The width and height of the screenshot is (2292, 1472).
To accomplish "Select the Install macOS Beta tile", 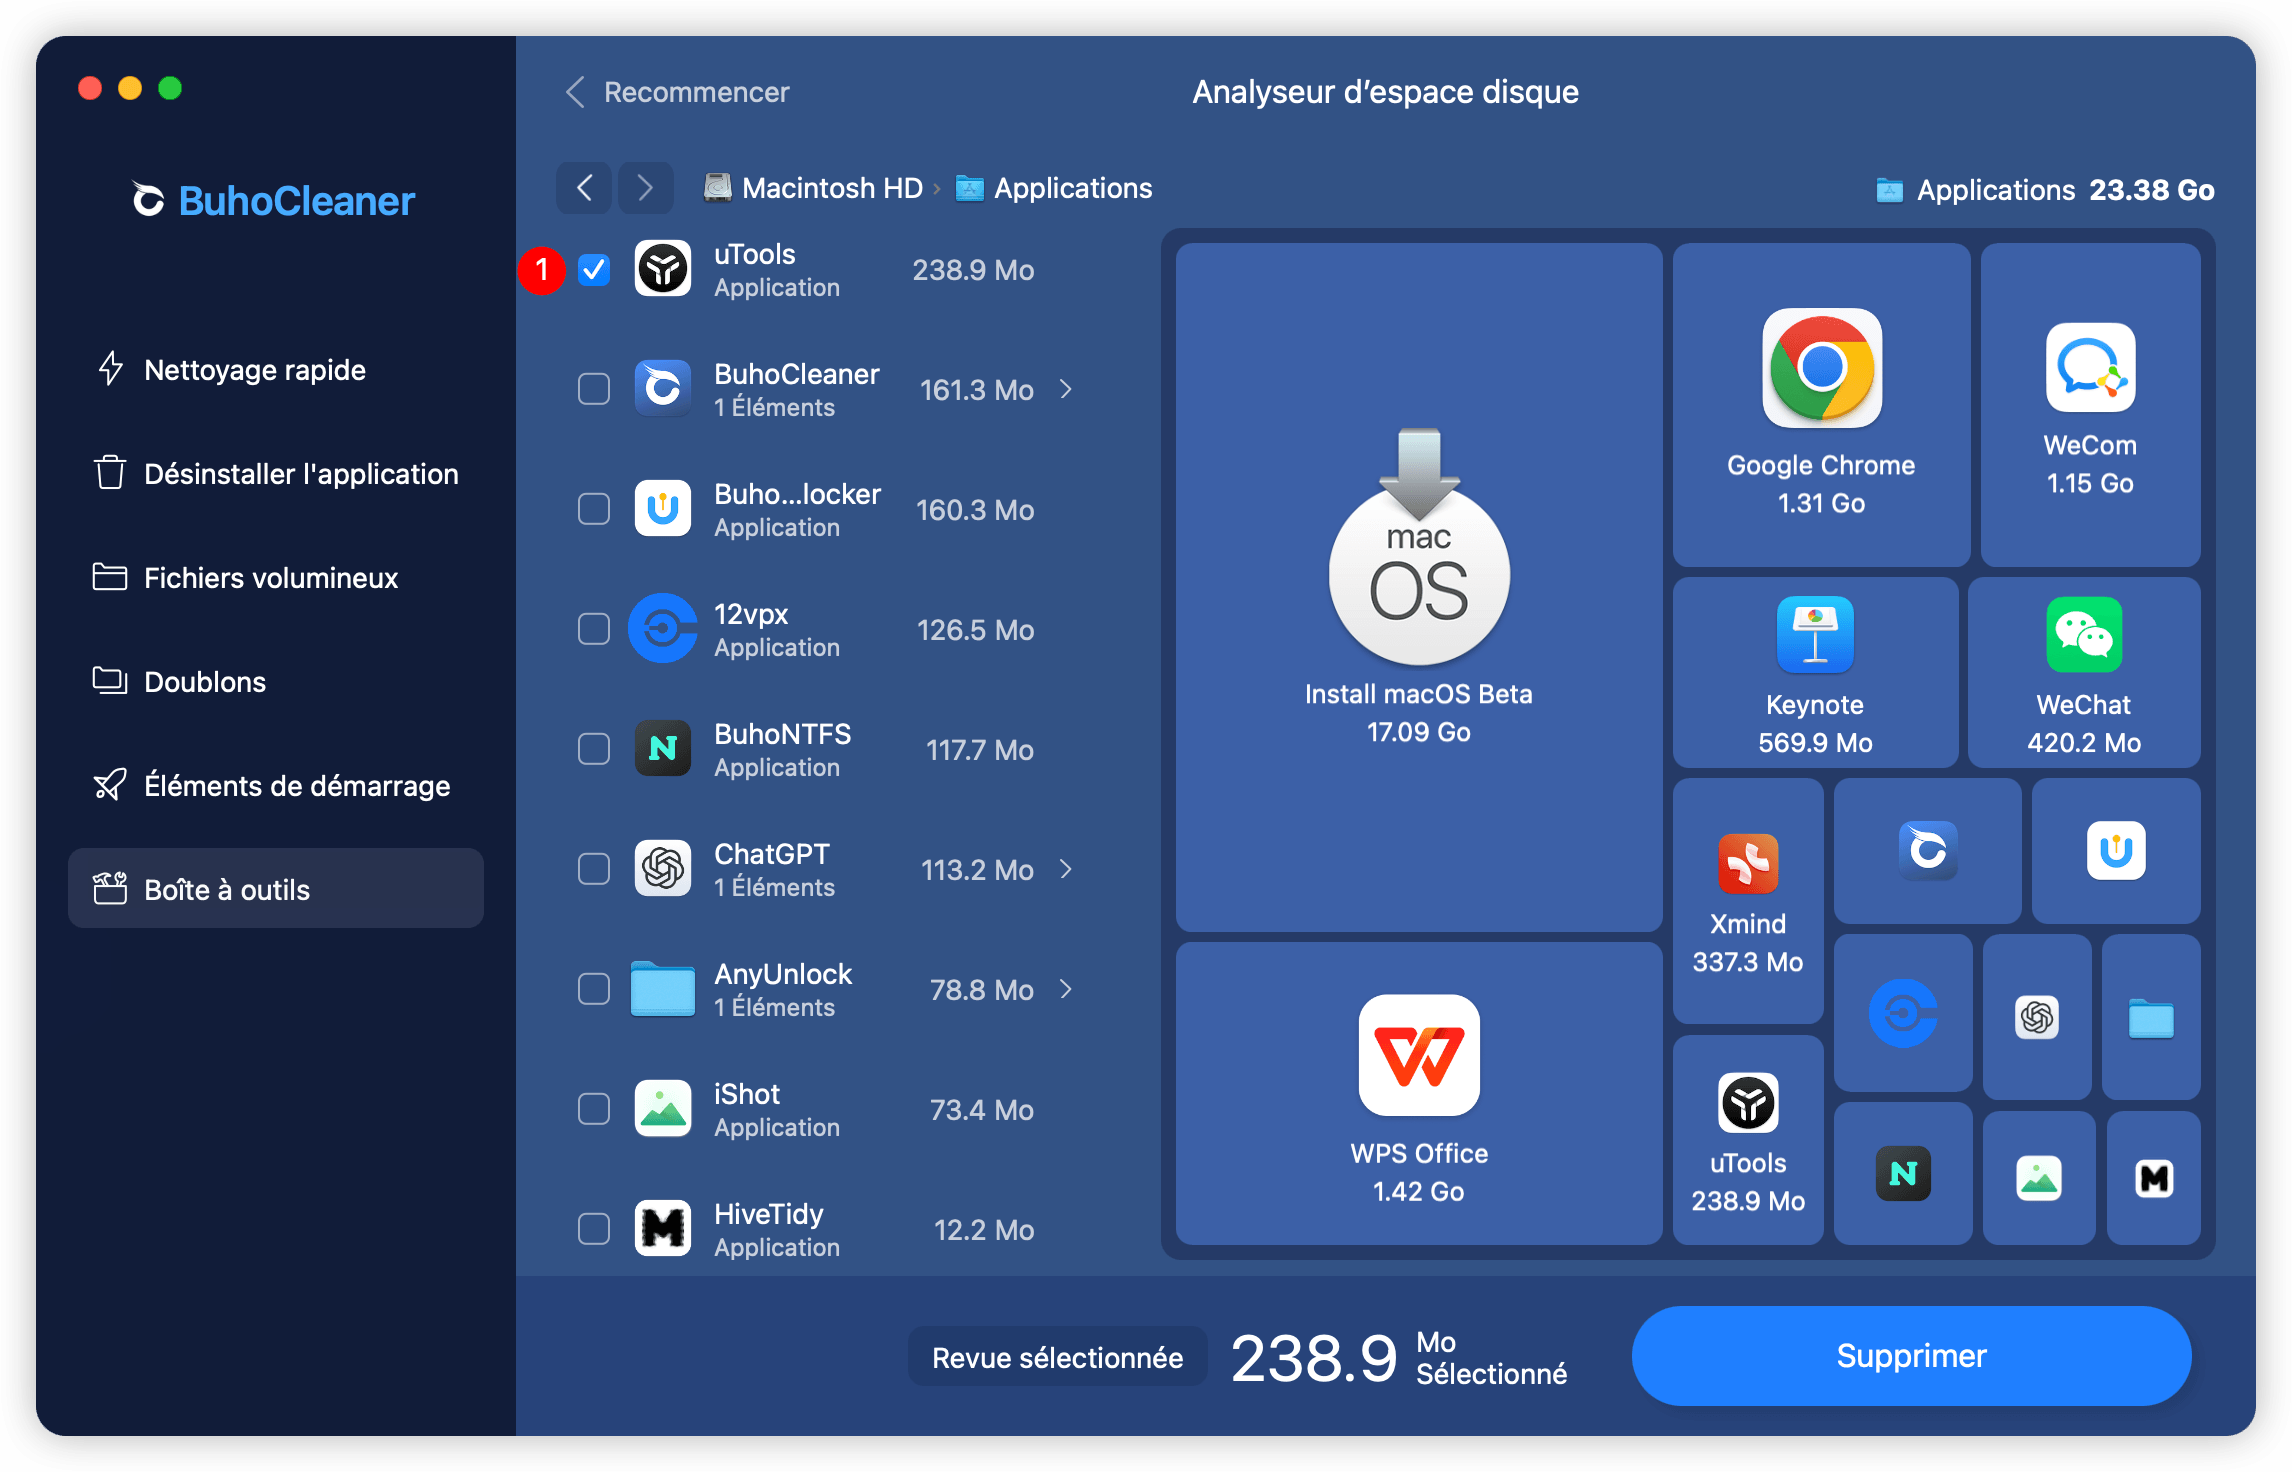I will tap(1419, 587).
